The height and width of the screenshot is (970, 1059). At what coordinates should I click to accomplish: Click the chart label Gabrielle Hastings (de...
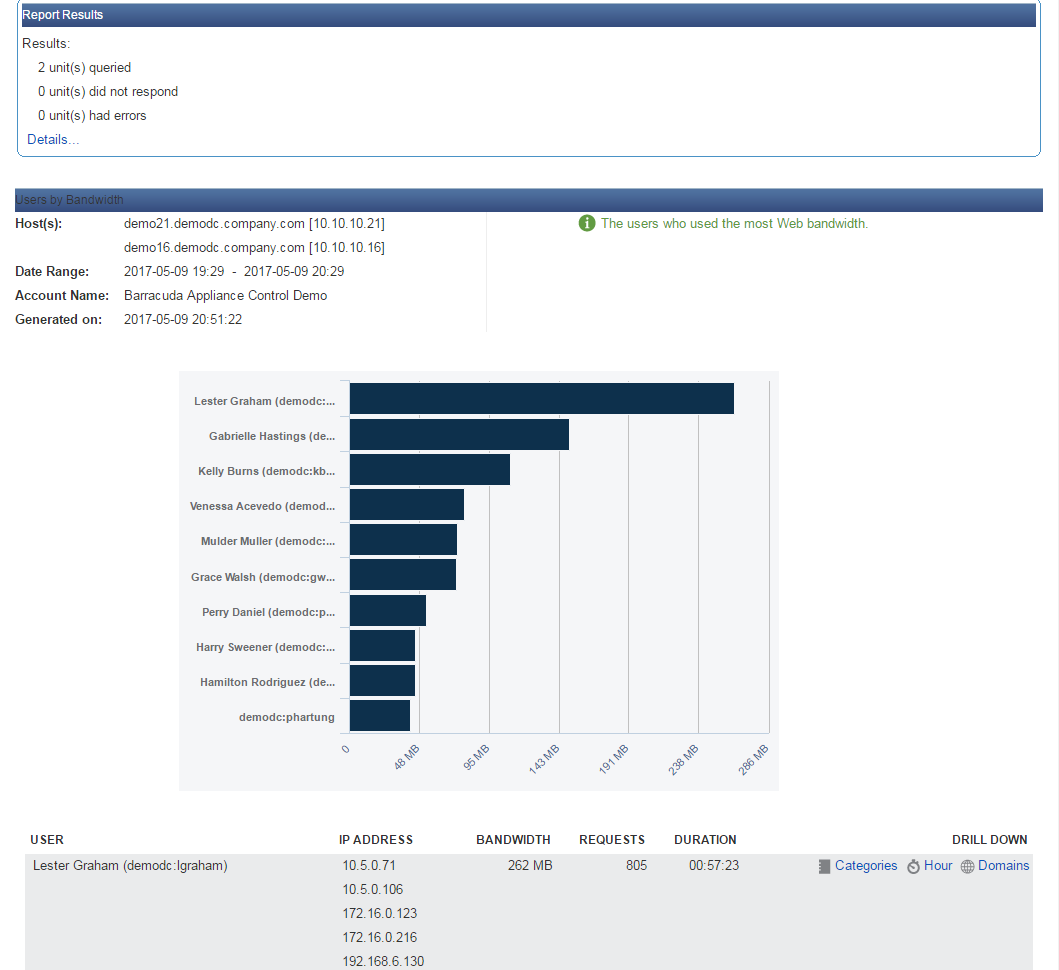point(272,436)
